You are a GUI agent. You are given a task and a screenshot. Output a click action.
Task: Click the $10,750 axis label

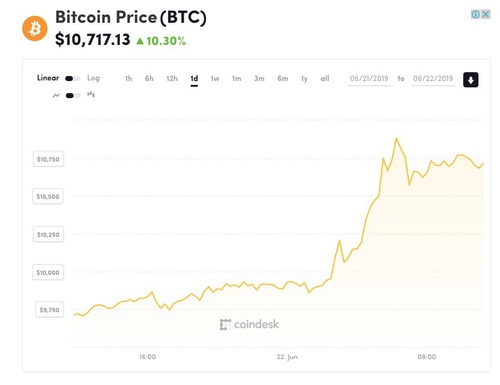[48, 159]
